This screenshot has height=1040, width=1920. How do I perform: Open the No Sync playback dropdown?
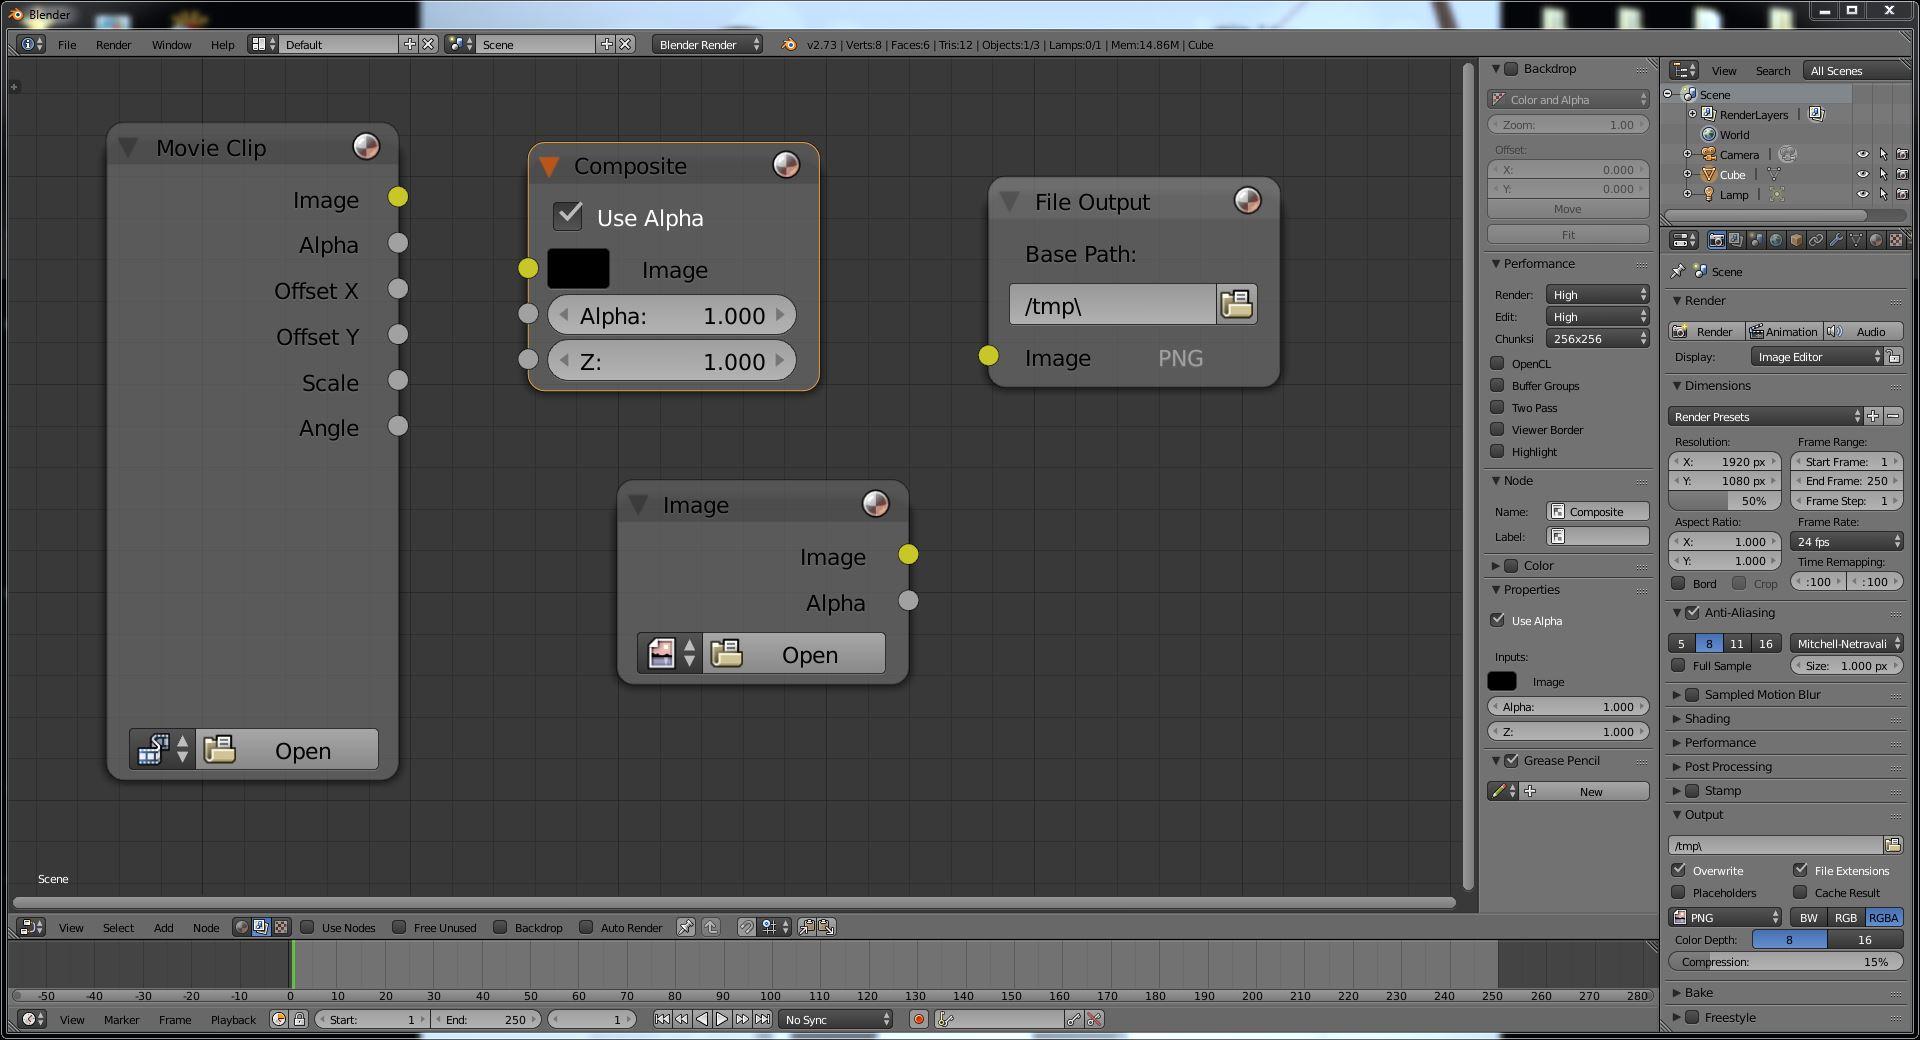click(x=836, y=1019)
